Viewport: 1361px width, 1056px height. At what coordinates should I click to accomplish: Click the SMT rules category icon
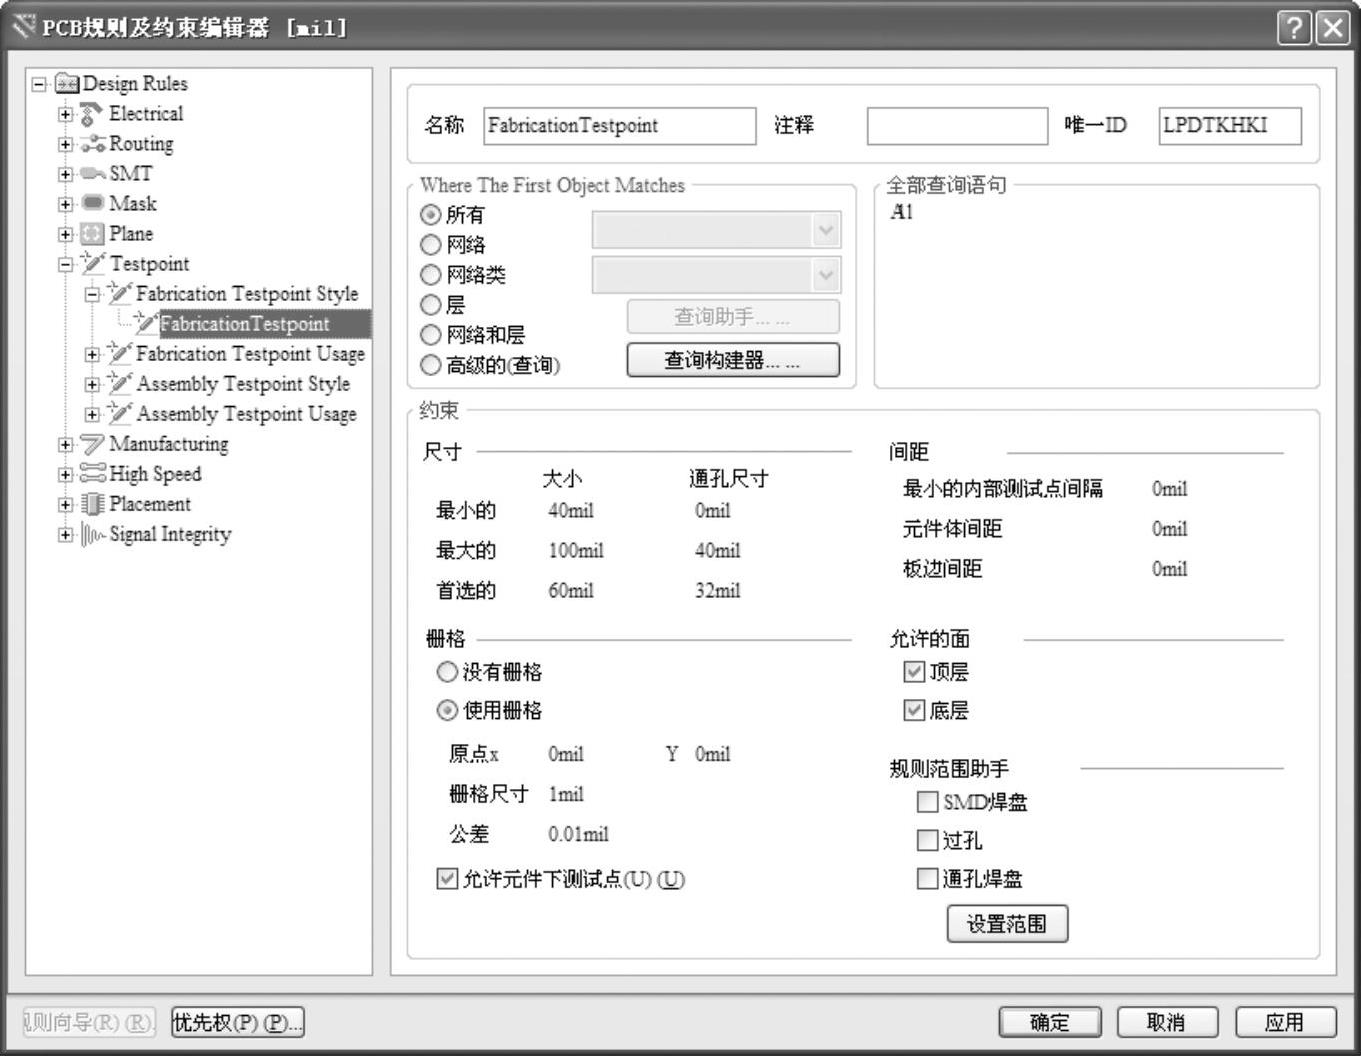pos(92,174)
